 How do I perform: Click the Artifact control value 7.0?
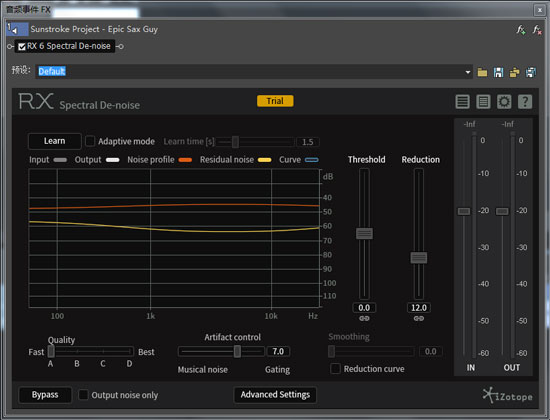click(278, 351)
